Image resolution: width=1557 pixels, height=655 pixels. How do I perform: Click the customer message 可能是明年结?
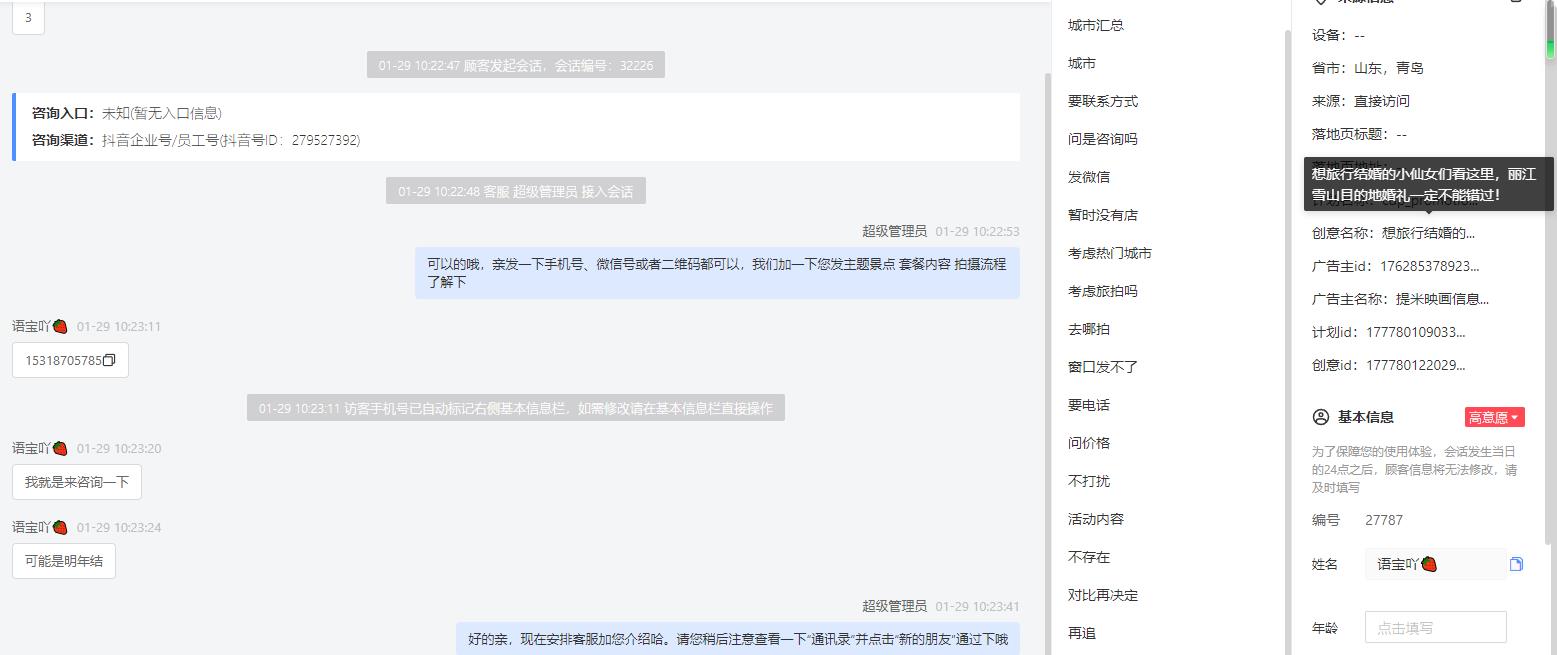pyautogui.click(x=64, y=561)
